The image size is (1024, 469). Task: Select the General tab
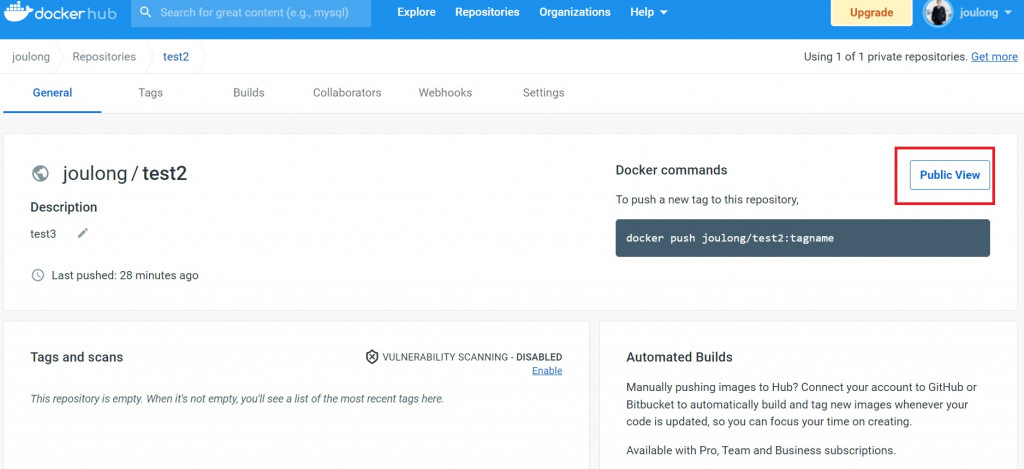(52, 93)
